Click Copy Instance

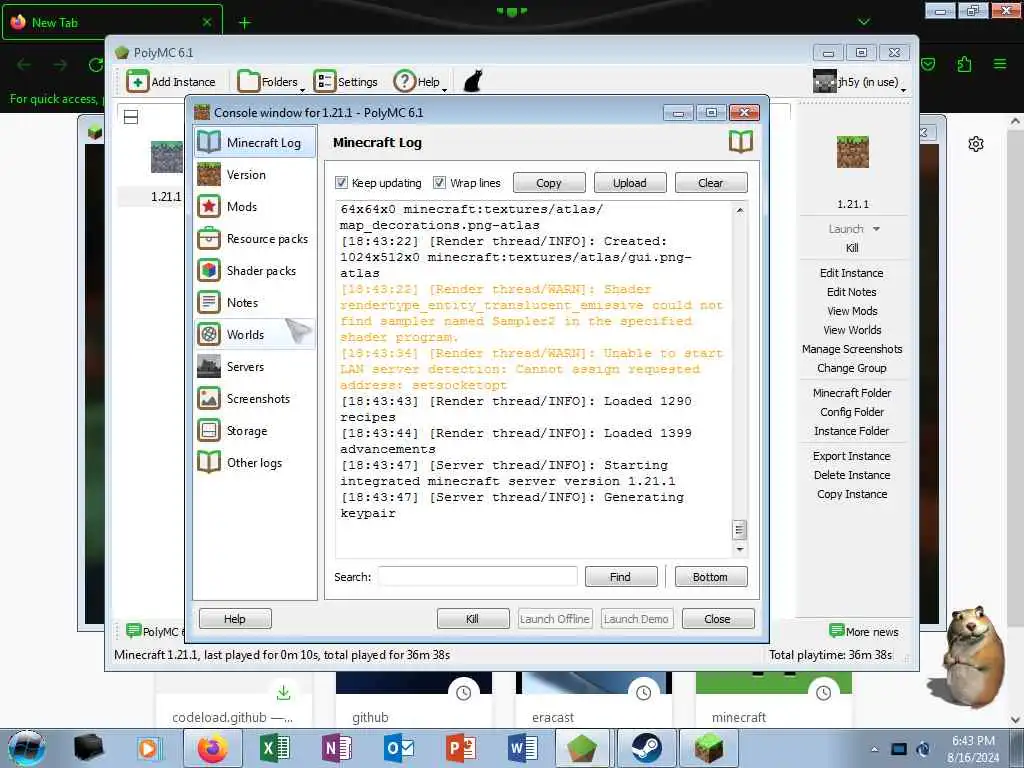pos(852,494)
